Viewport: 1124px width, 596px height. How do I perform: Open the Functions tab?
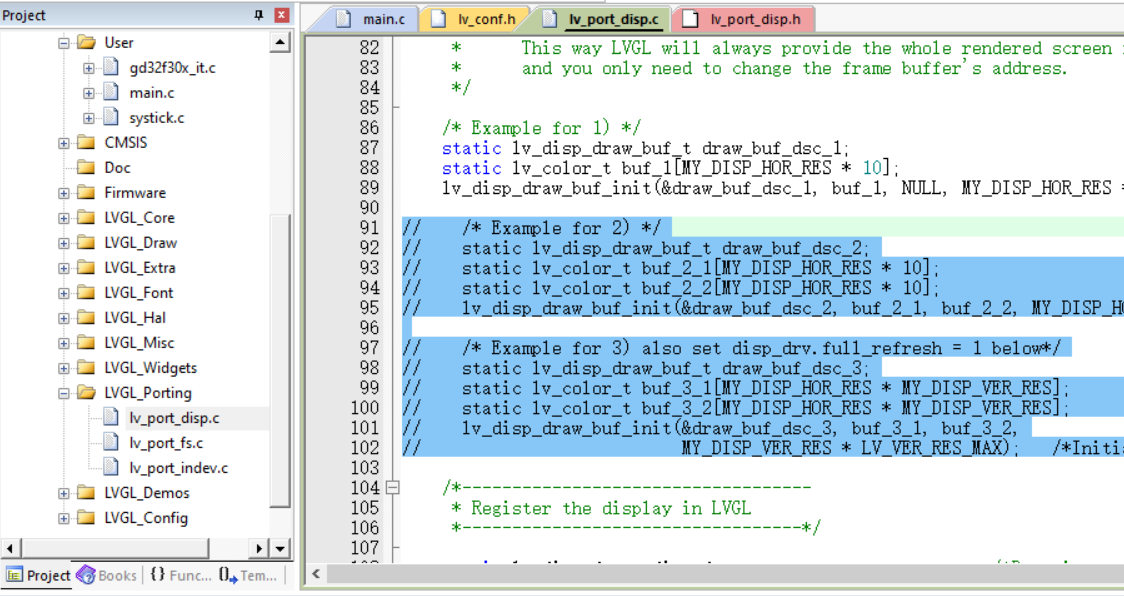coord(180,575)
